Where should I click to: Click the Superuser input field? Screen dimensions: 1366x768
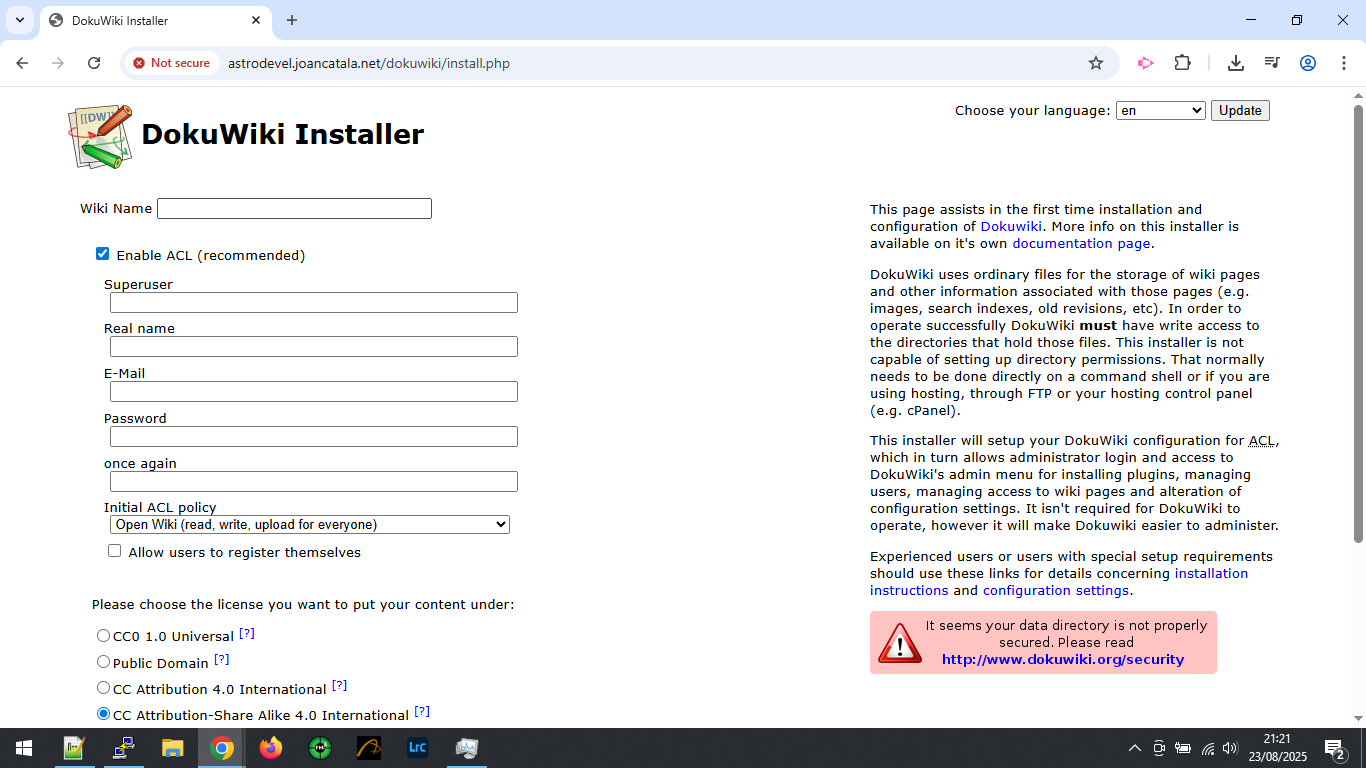pyautogui.click(x=314, y=302)
